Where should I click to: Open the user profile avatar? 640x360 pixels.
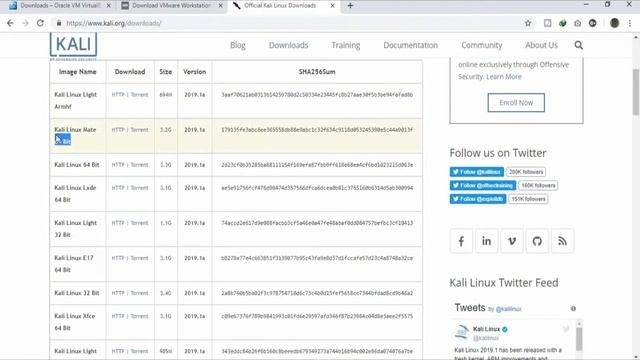coord(614,23)
